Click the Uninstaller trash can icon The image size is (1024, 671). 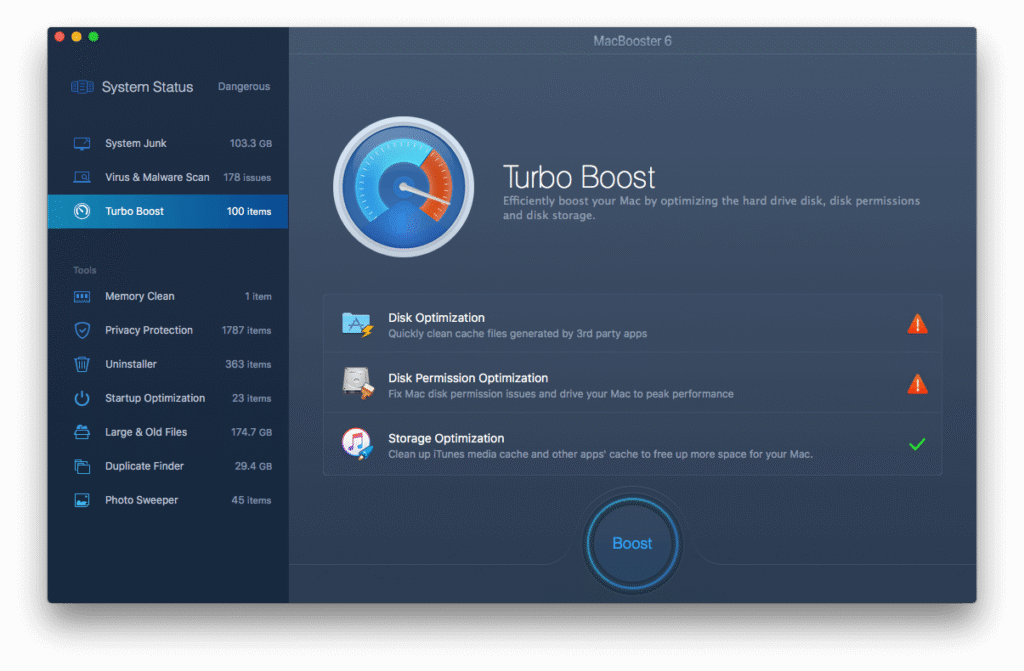point(82,365)
